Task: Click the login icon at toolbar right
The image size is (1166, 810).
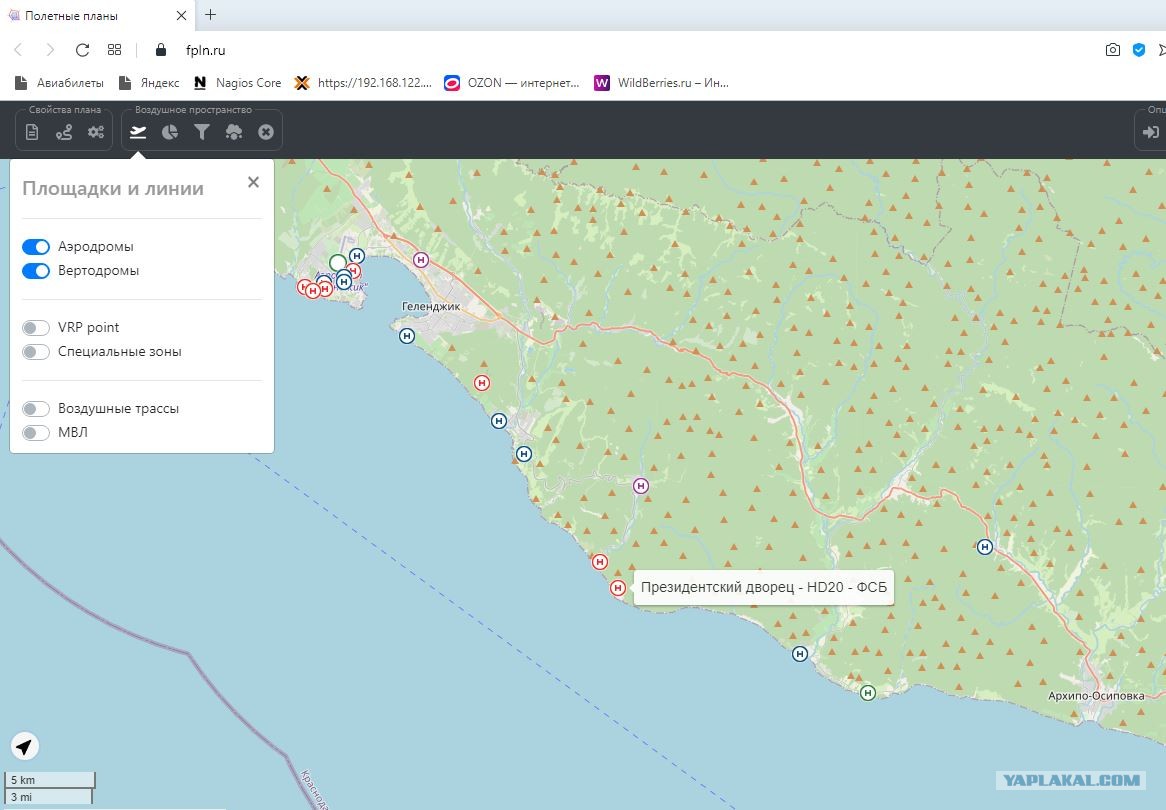Action: pos(1151,132)
